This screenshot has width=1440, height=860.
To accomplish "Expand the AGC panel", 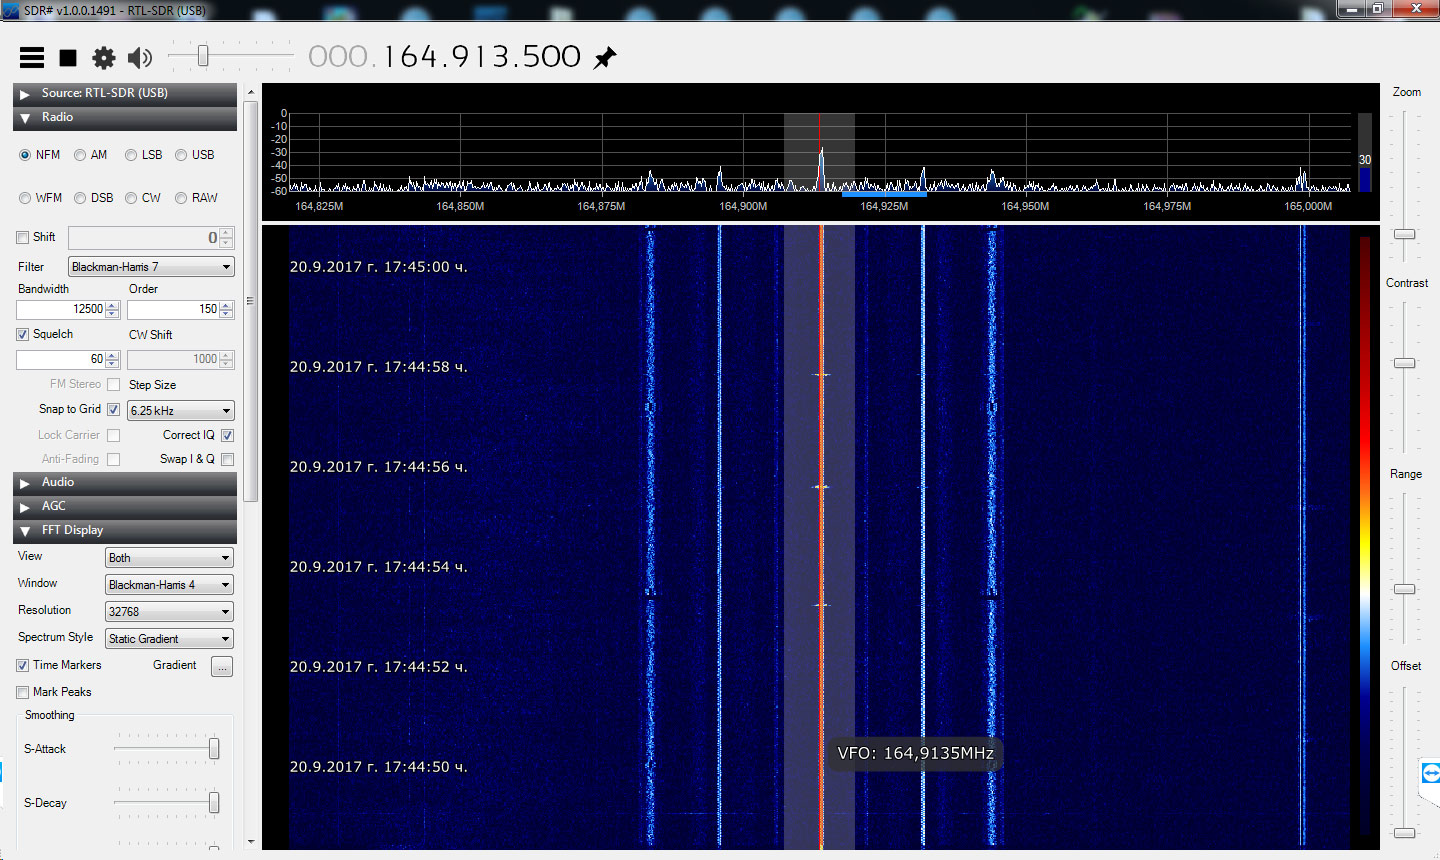I will click(x=125, y=507).
